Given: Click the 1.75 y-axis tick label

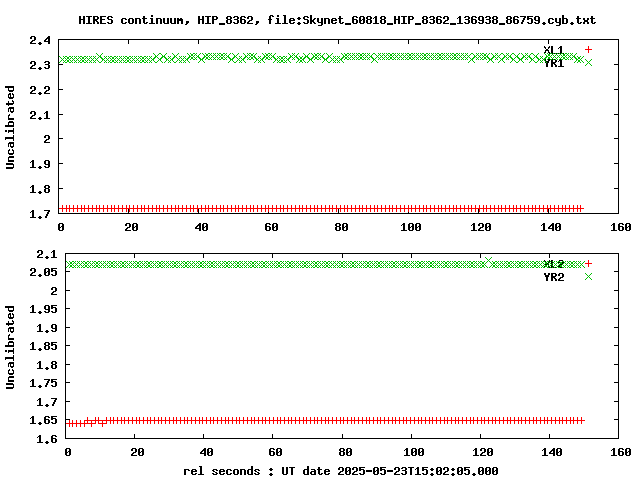Looking at the screenshot, I should pyautogui.click(x=44, y=383).
